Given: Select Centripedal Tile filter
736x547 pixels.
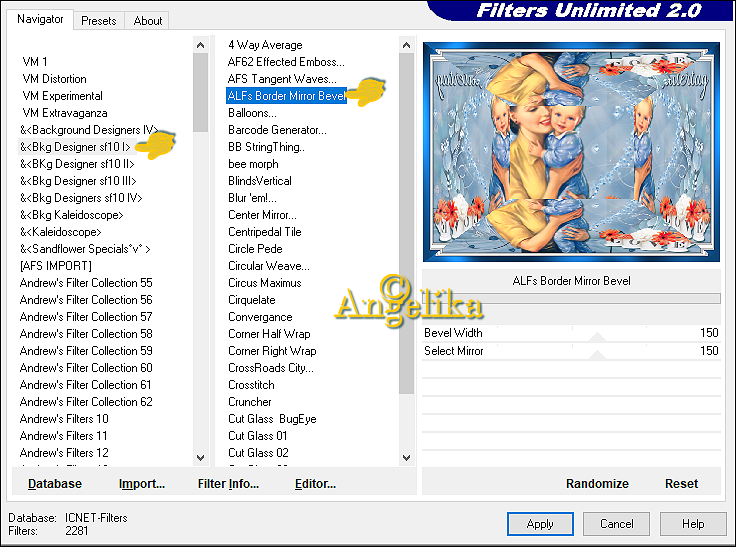Looking at the screenshot, I should [x=265, y=232].
